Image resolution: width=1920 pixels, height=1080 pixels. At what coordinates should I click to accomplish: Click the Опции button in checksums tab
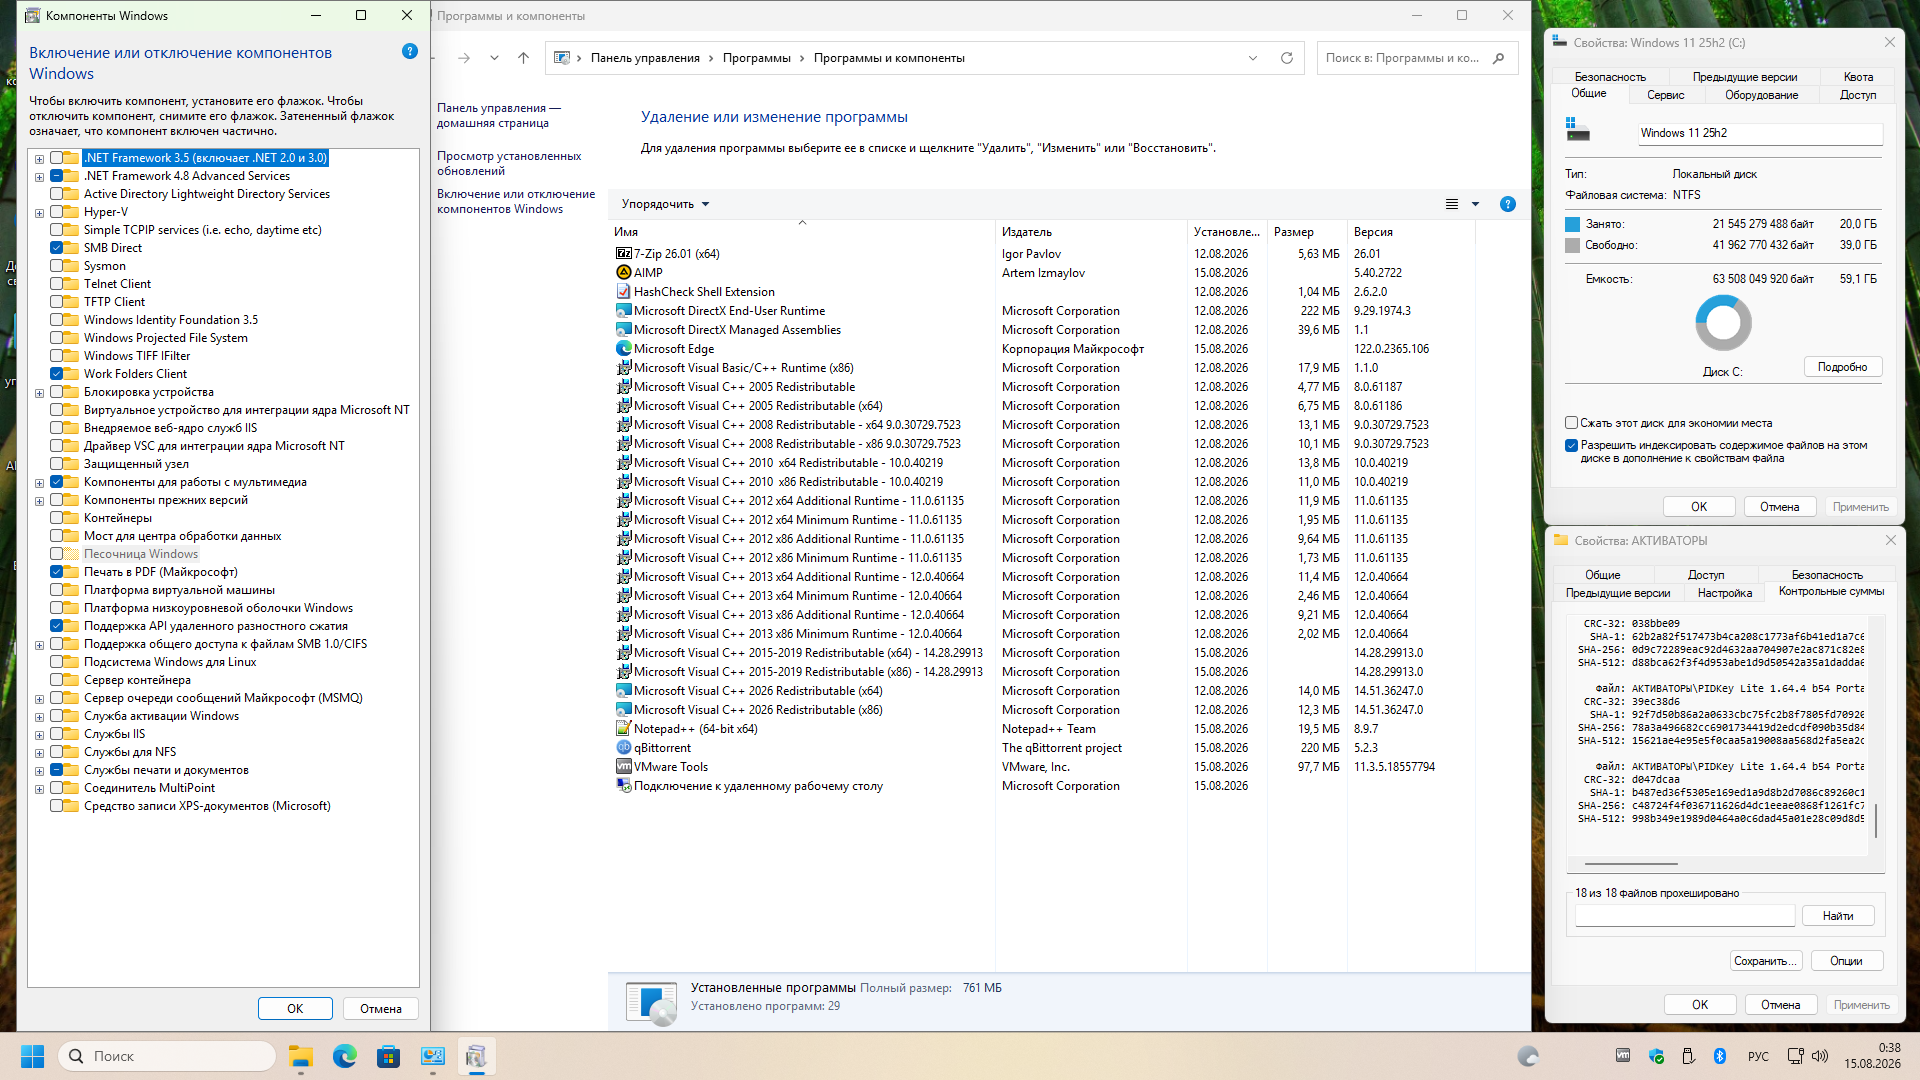point(1846,961)
